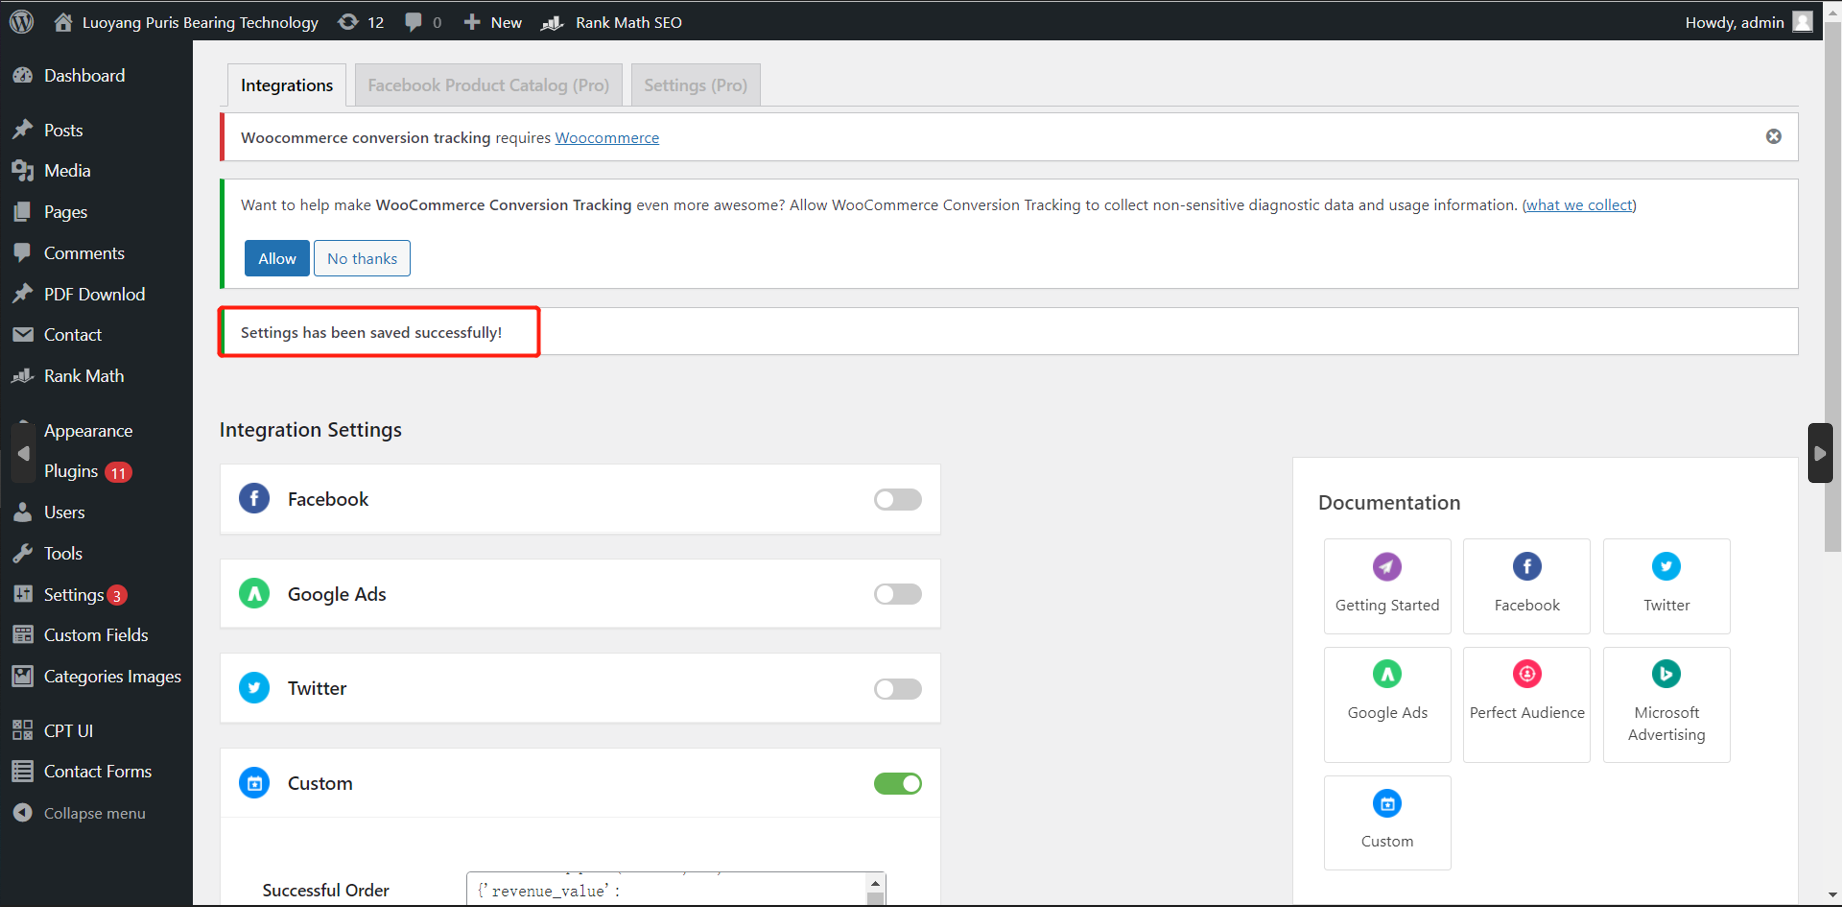1842x907 pixels.
Task: Click New in the admin bar
Action: pos(492,22)
